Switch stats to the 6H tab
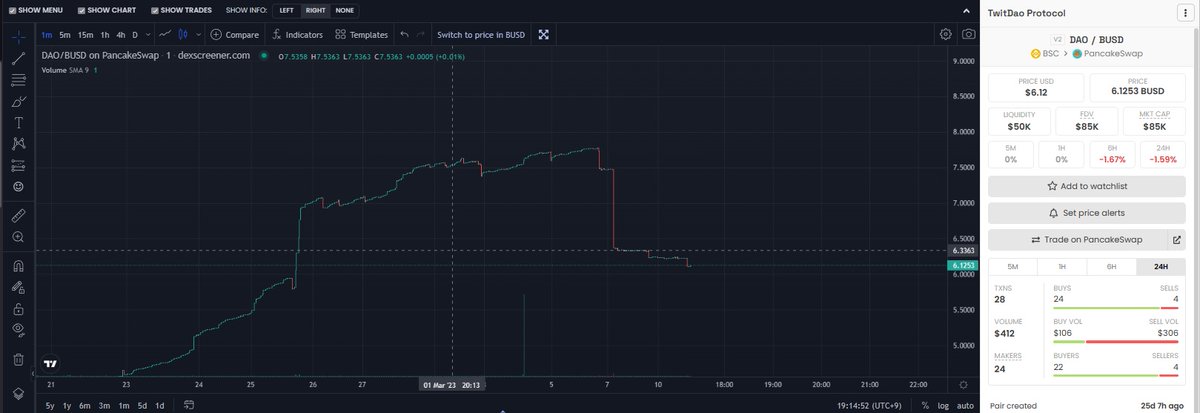Image resolution: width=1200 pixels, height=413 pixels. [x=1111, y=267]
